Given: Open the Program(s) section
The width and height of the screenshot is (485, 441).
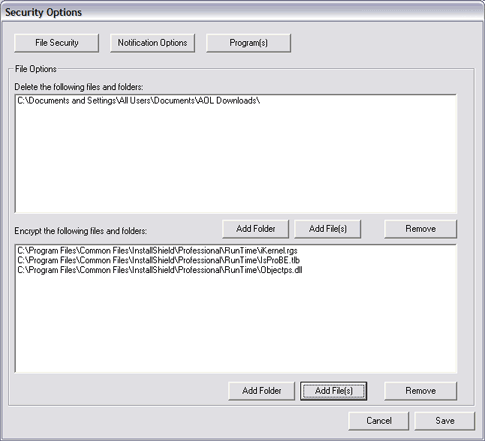Looking at the screenshot, I should click(248, 43).
